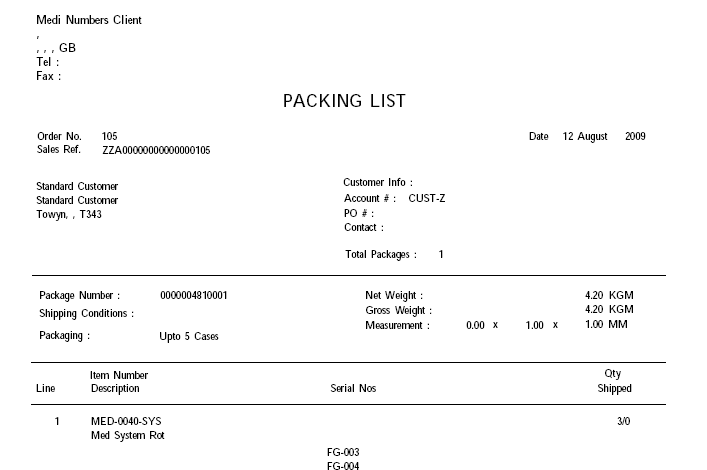Screen dimensions: 707x470
Task: Select the Upto 5 Cases packaging text
Action: point(189,336)
